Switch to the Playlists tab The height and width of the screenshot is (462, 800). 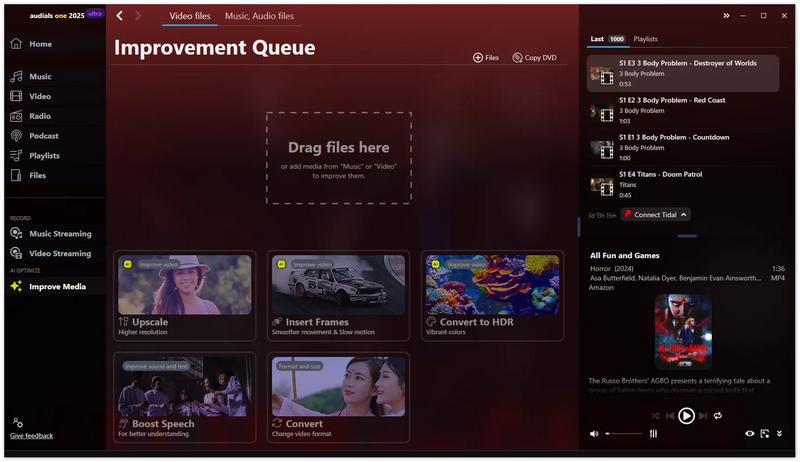(645, 39)
